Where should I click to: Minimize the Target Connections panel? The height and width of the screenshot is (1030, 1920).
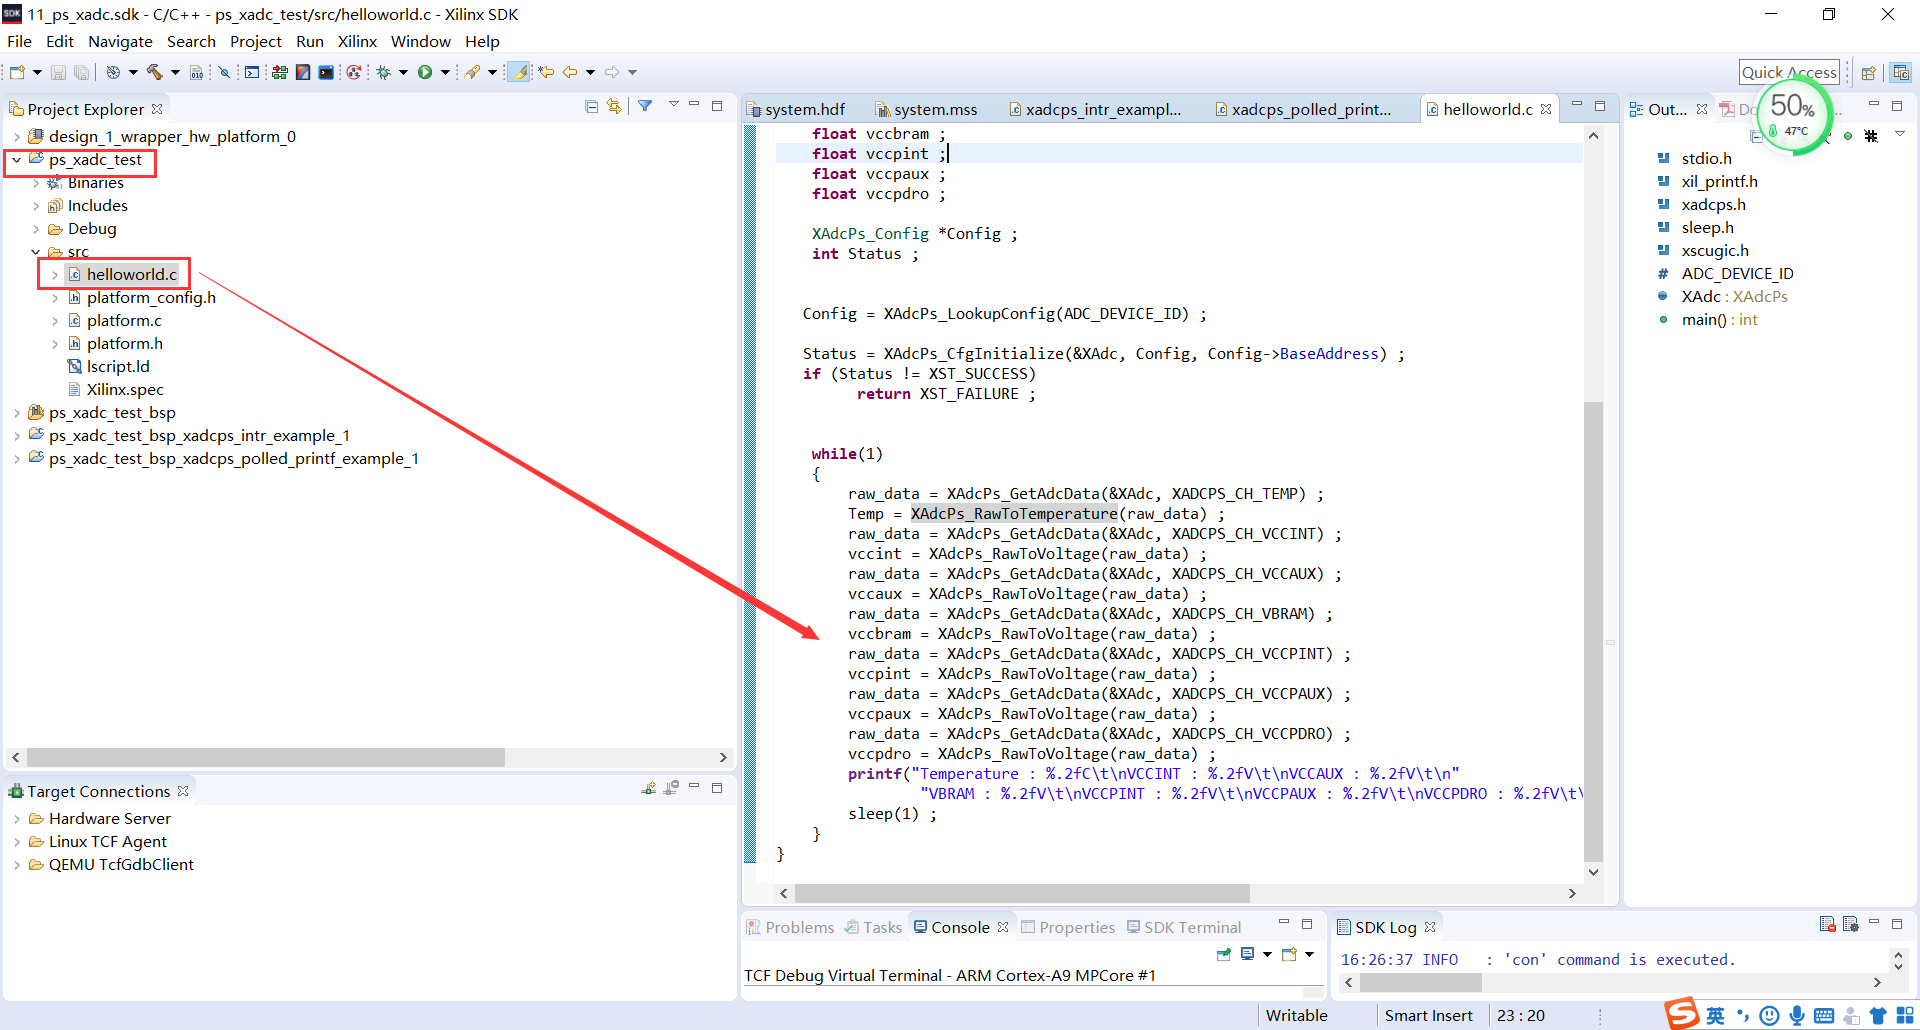click(x=694, y=787)
